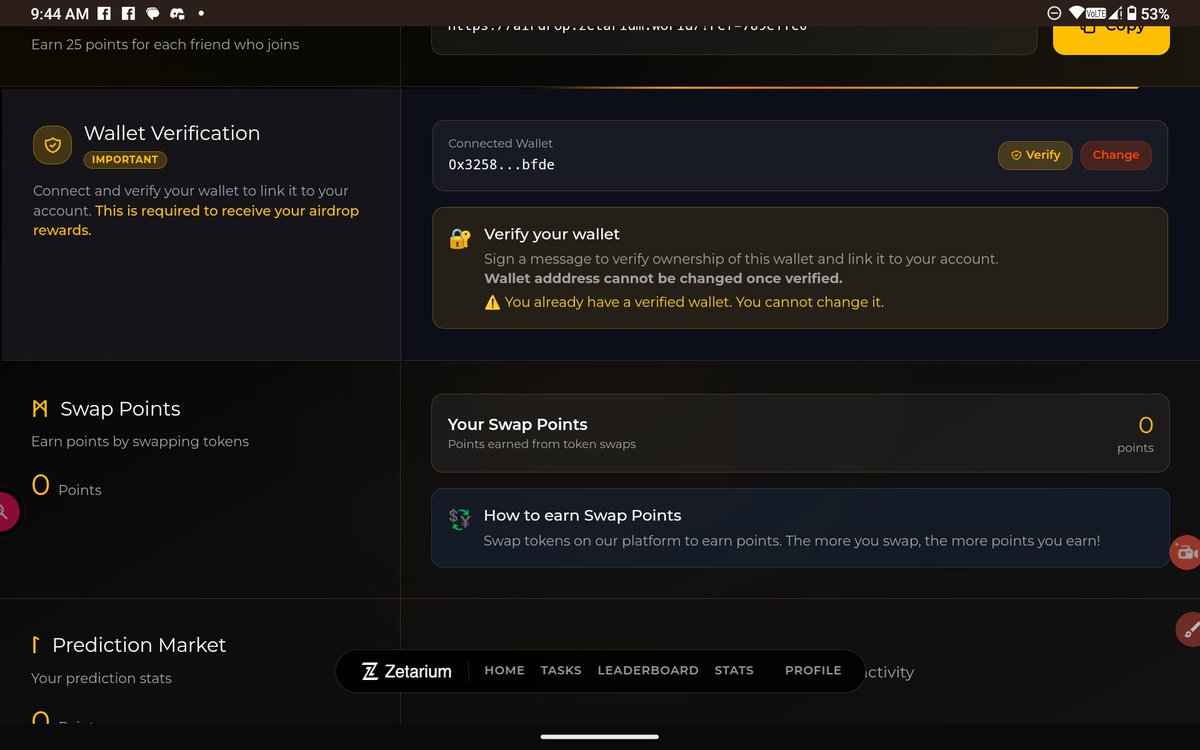Image resolution: width=1200 pixels, height=750 pixels.
Task: Verify the connected wallet
Action: pyautogui.click(x=1035, y=155)
